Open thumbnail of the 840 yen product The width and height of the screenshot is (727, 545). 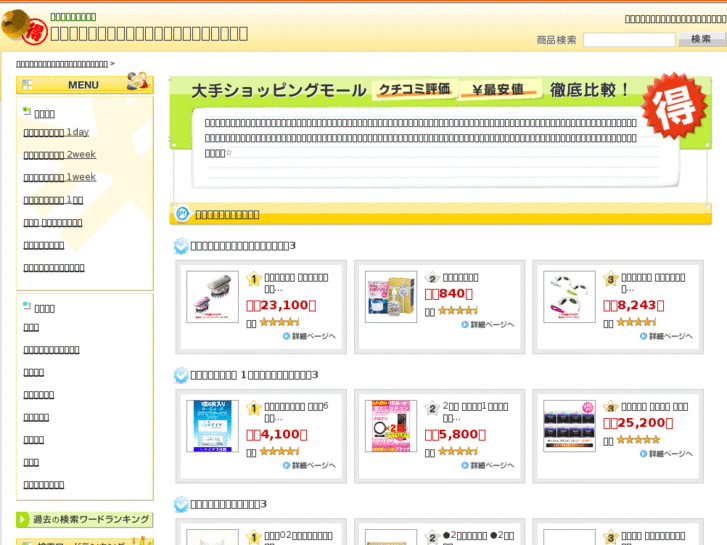[391, 297]
